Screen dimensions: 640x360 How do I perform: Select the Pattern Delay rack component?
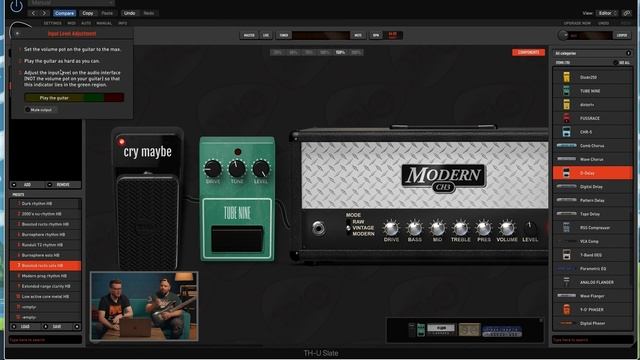592,200
